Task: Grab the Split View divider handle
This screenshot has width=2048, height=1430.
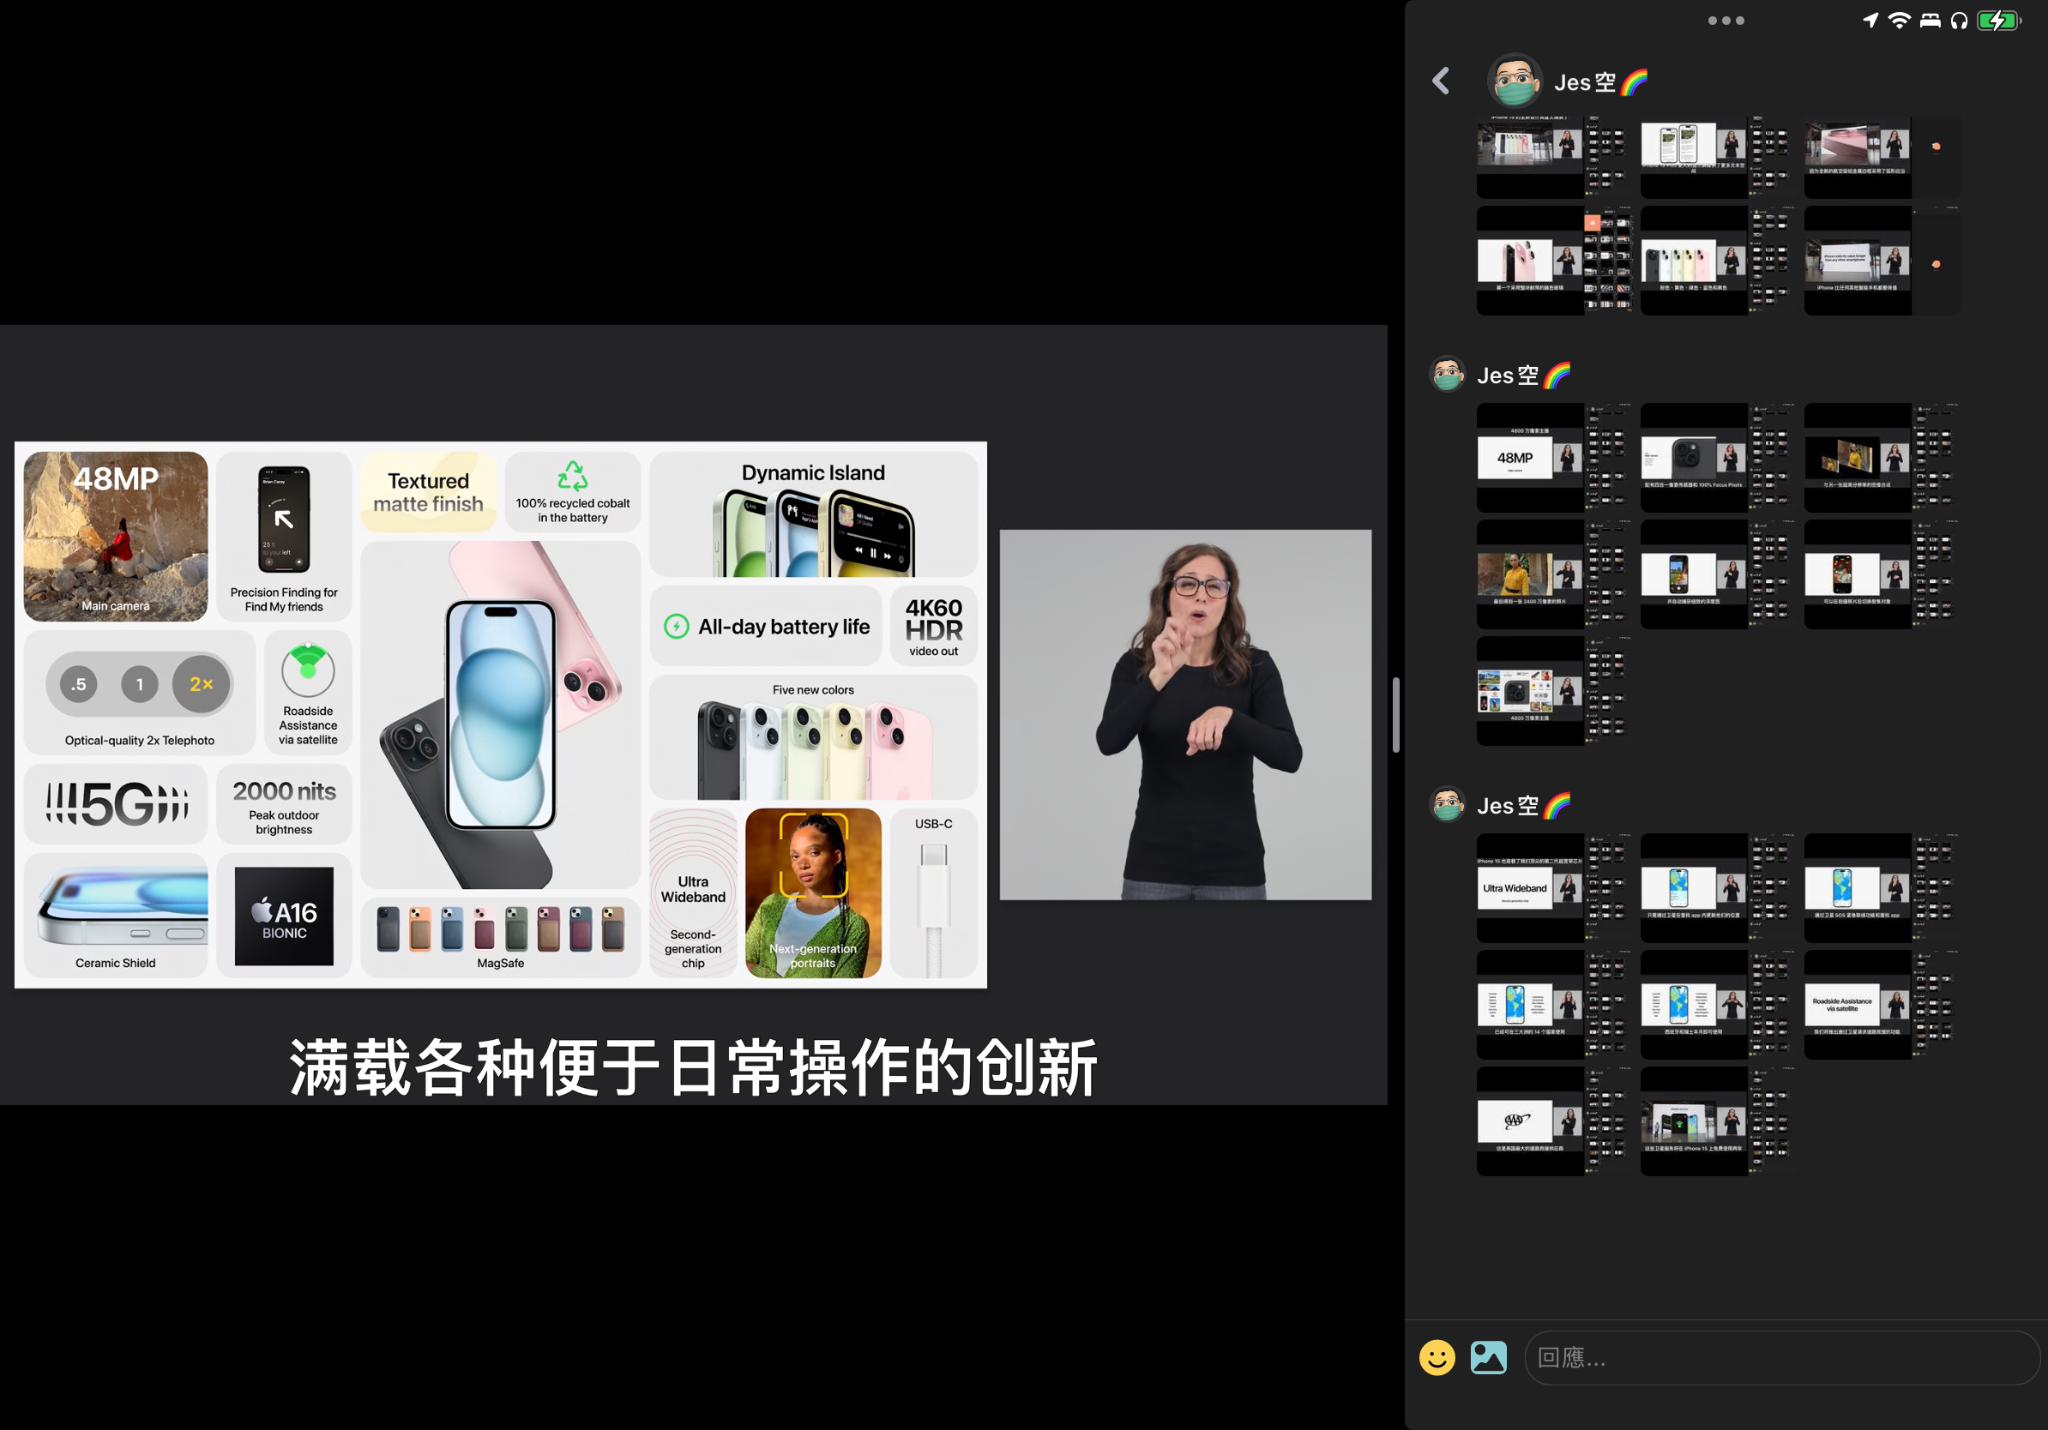Action: pyautogui.click(x=1395, y=715)
